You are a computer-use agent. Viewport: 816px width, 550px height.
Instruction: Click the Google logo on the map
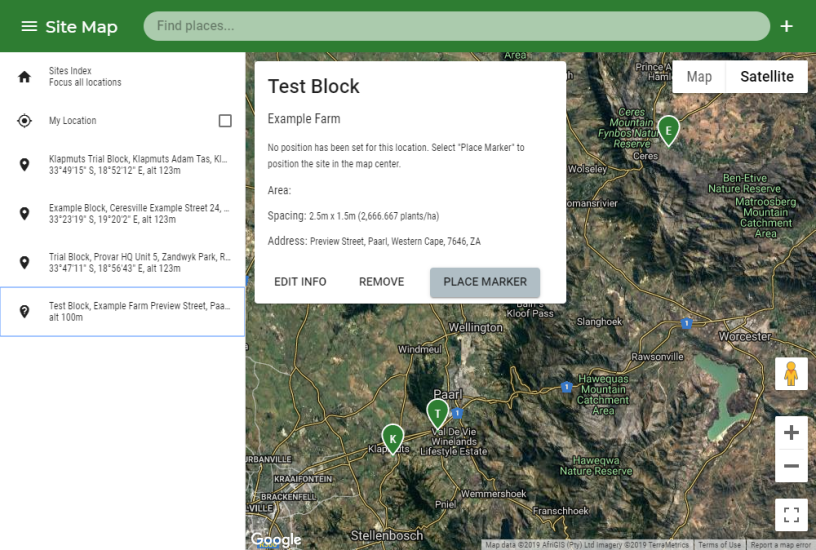[x=276, y=540]
